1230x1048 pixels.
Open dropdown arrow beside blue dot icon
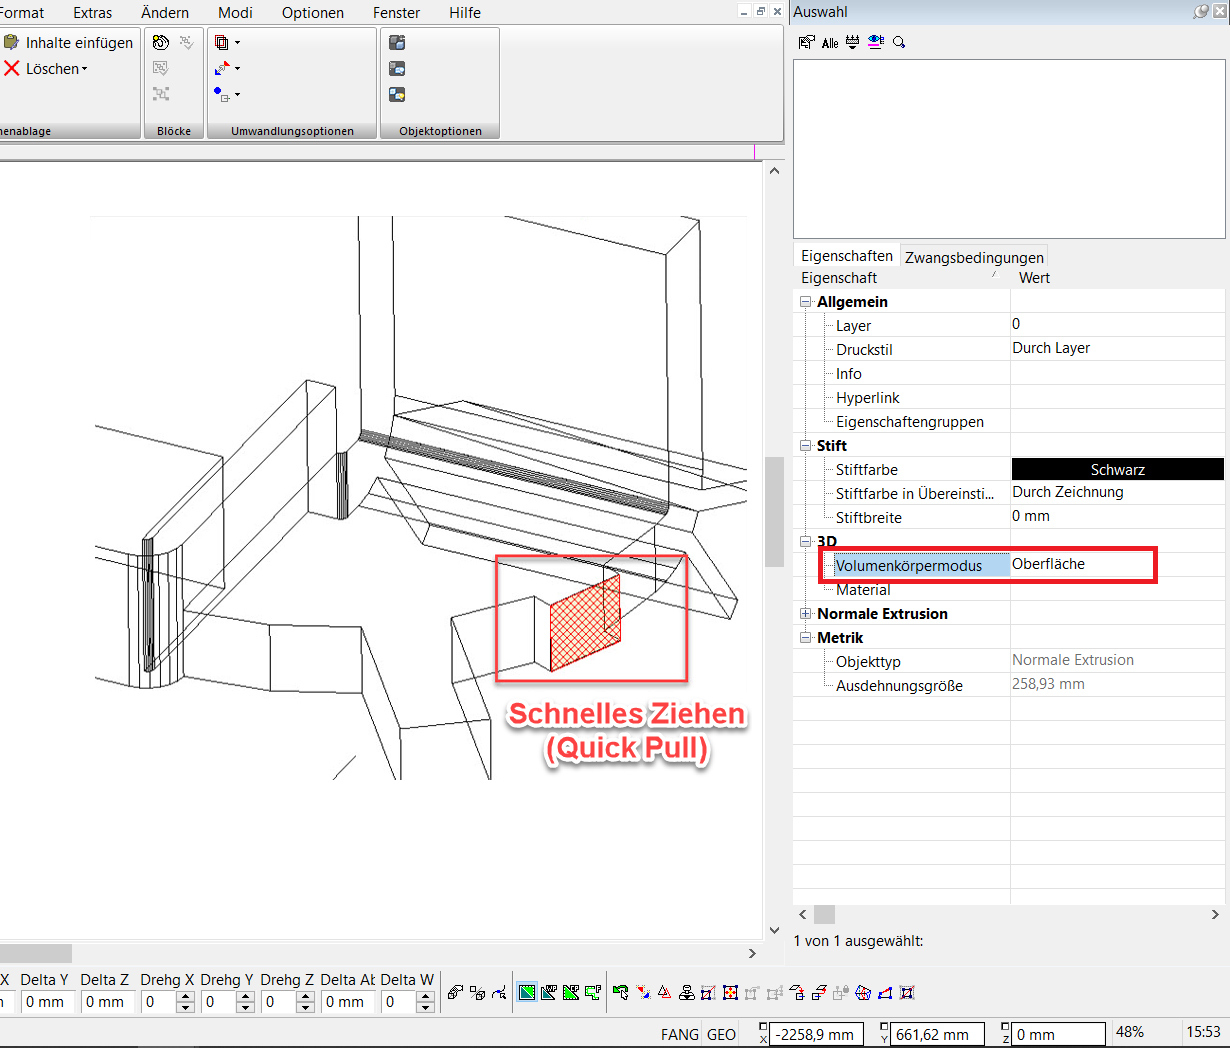click(x=237, y=95)
